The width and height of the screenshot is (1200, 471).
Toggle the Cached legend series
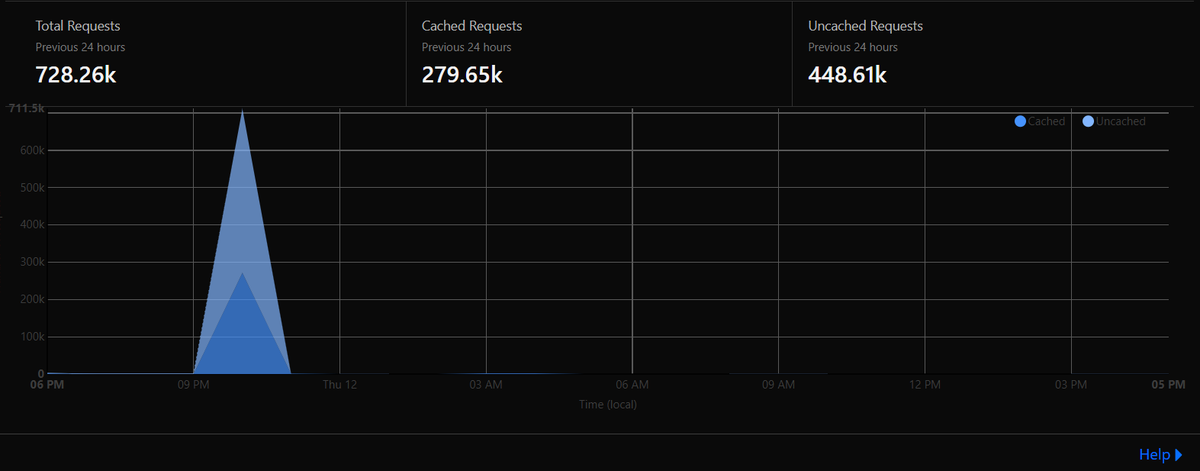point(1040,121)
